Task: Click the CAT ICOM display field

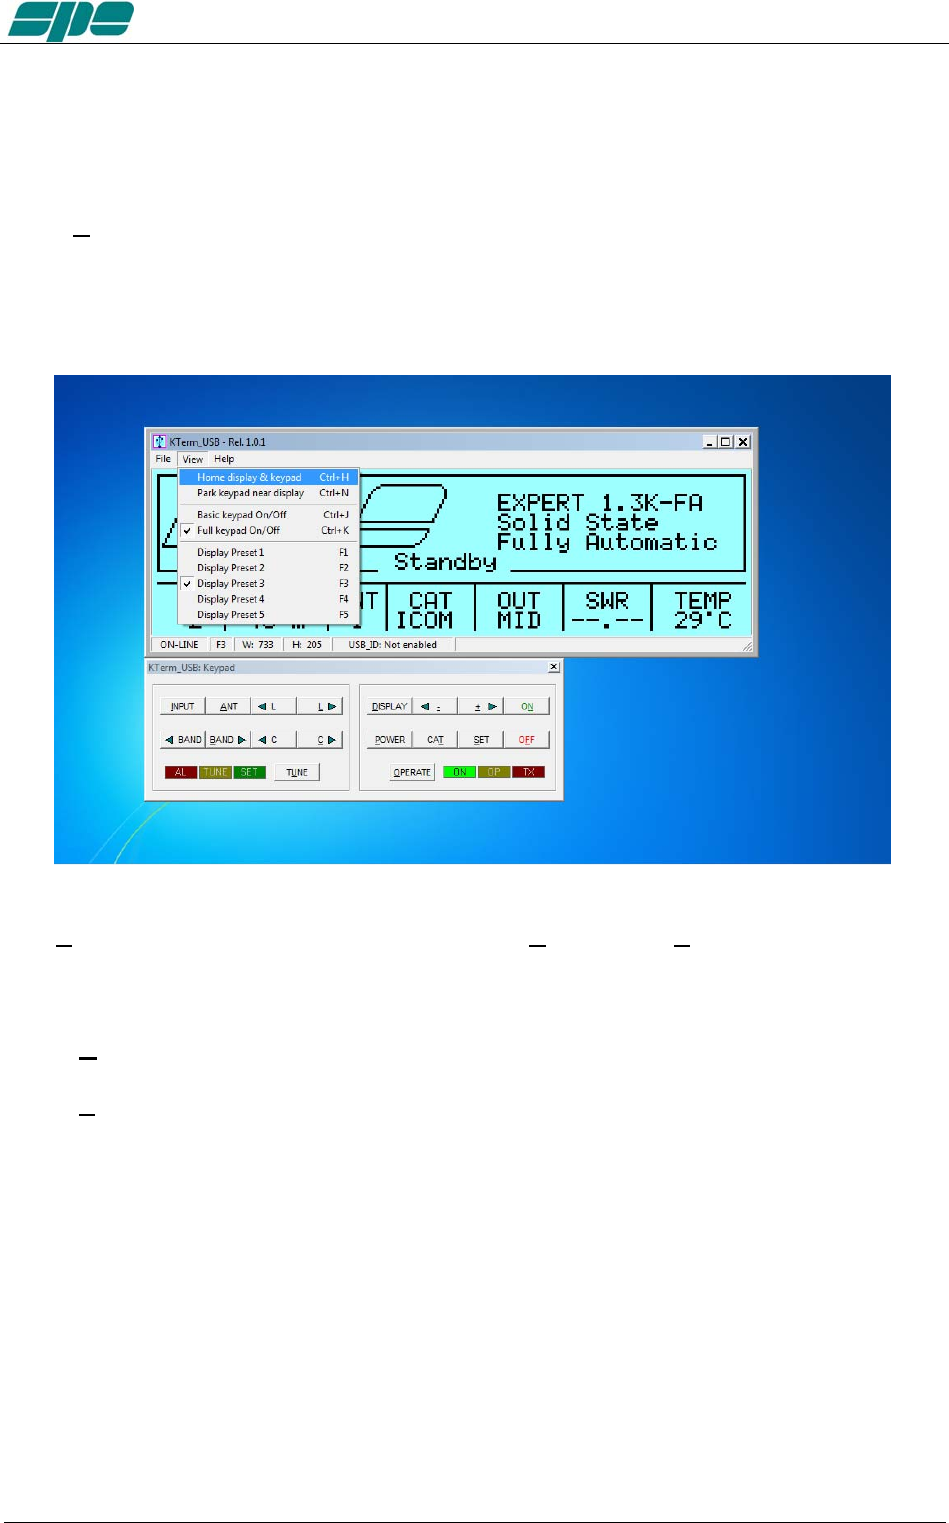Action: coord(430,610)
